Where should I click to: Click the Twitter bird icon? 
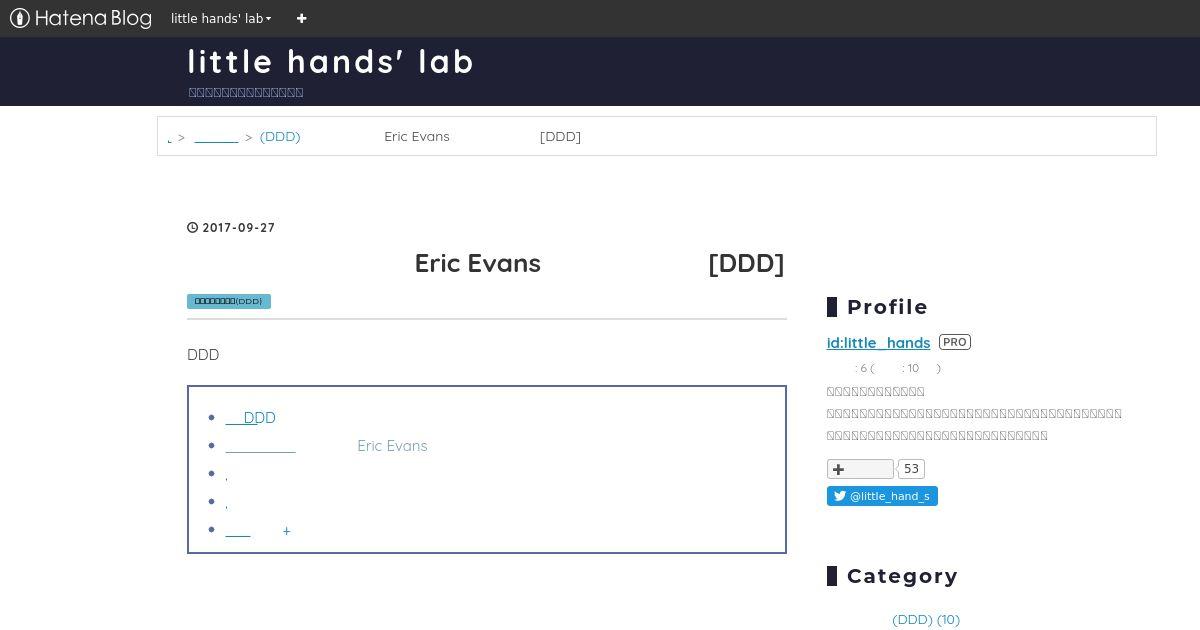click(x=840, y=496)
